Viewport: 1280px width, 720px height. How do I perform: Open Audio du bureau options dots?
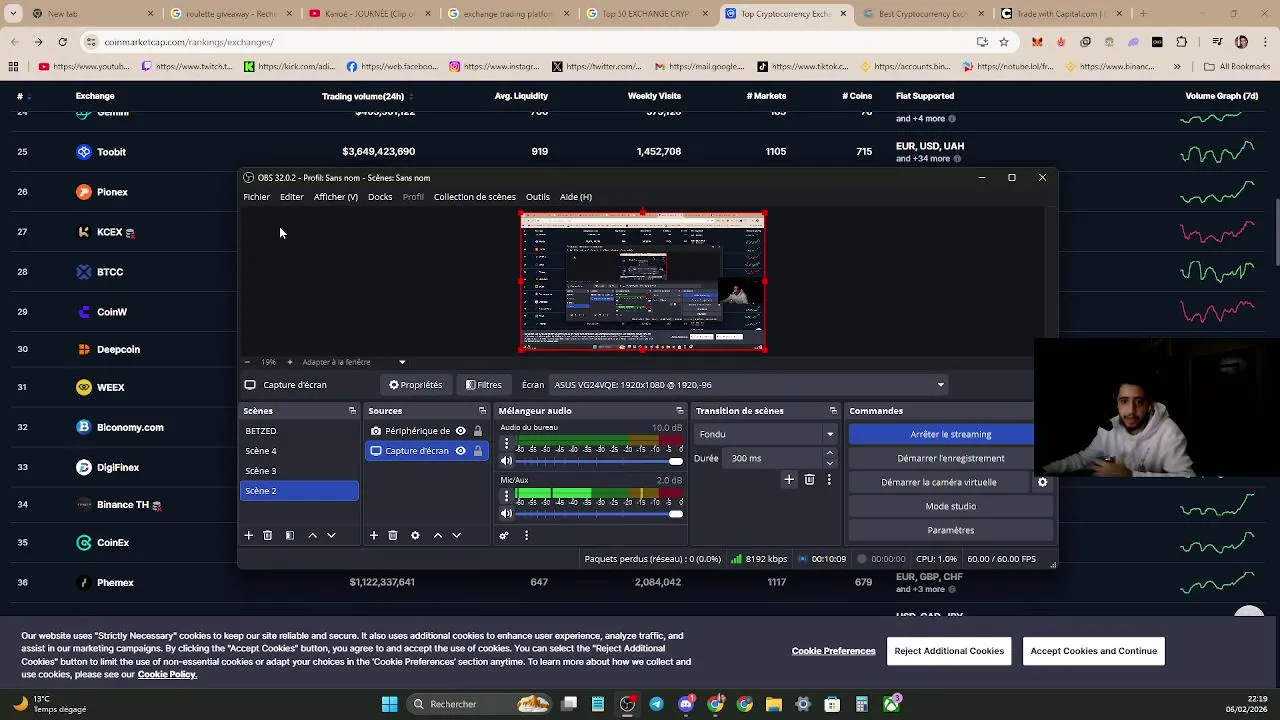tap(506, 443)
